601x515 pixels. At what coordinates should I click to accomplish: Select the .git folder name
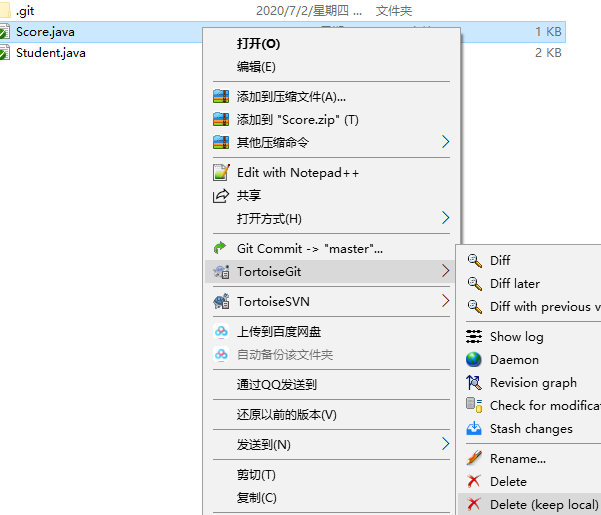click(25, 11)
